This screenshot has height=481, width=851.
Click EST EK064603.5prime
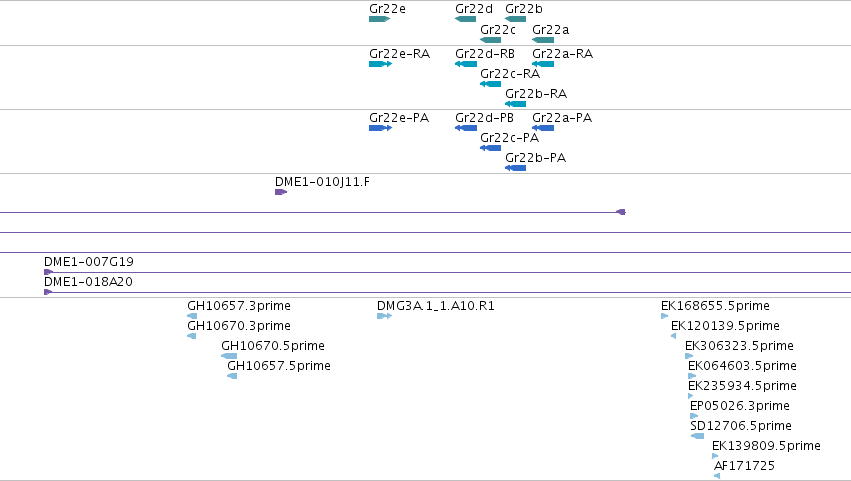click(692, 376)
